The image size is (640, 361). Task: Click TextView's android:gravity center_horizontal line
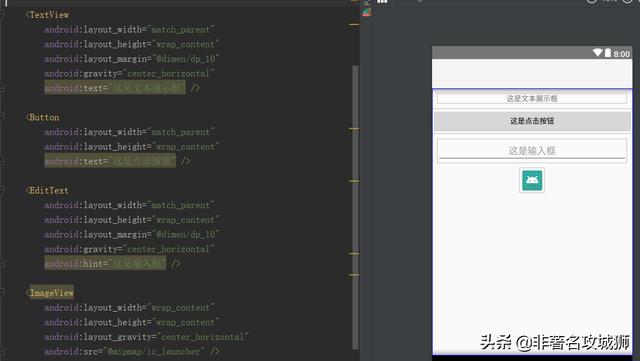129,74
